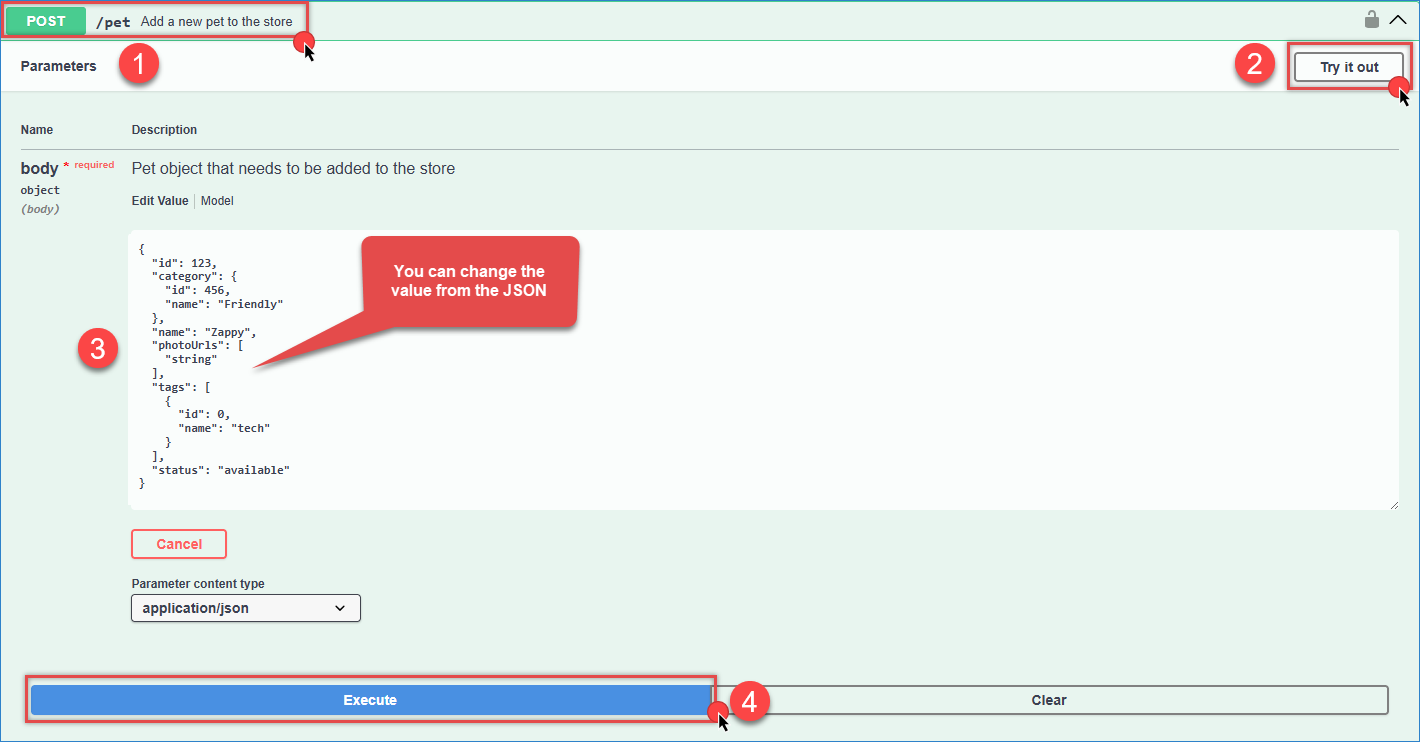Click the red step 4 badge
Image resolution: width=1420 pixels, height=742 pixels.
[750, 701]
